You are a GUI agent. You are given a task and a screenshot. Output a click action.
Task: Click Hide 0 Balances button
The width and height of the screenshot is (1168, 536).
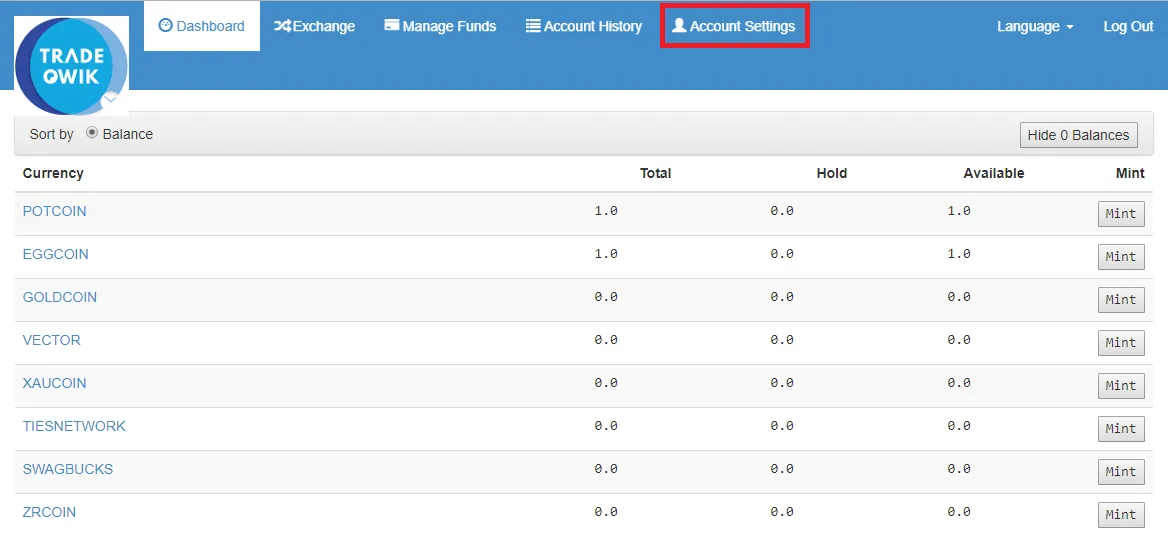coord(1079,135)
